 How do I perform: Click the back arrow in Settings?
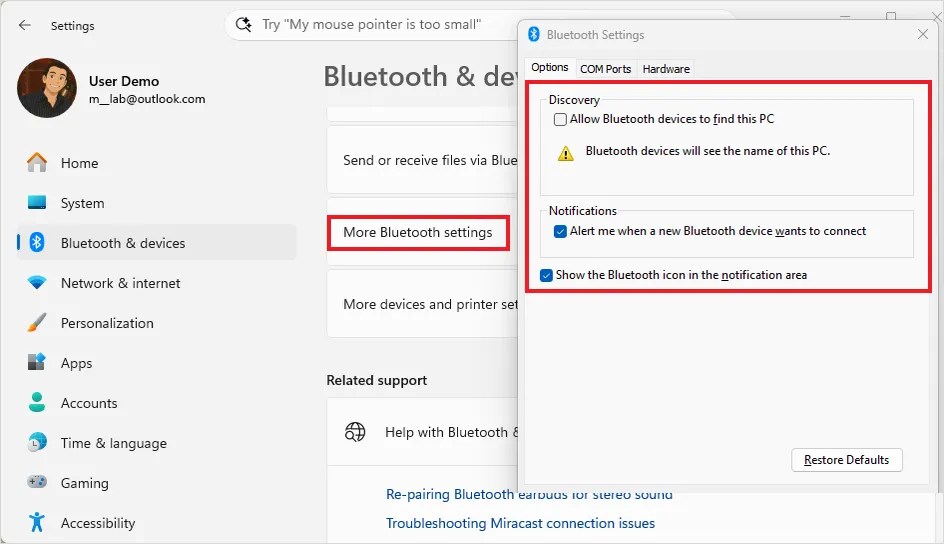point(25,25)
